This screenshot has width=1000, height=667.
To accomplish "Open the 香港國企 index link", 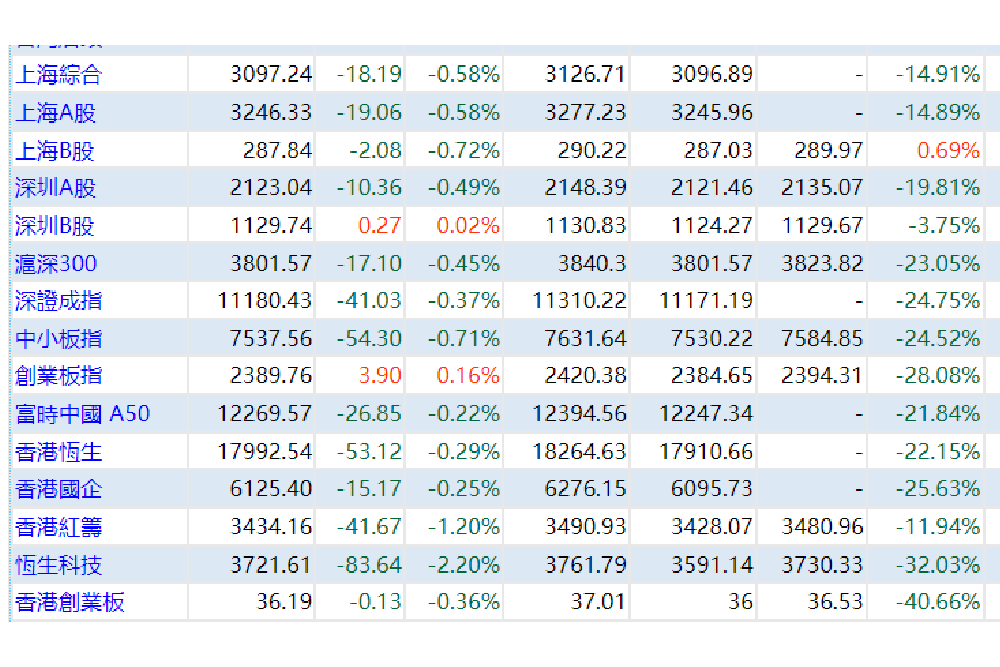I will tap(59, 489).
